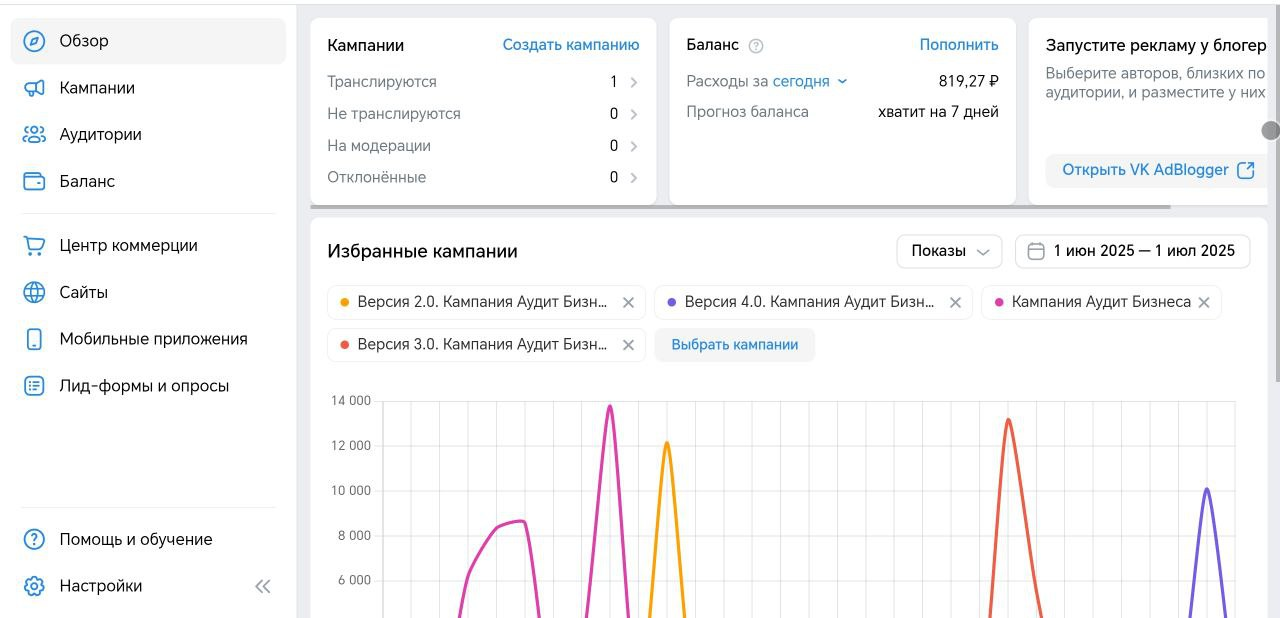The height and width of the screenshot is (618, 1280).
Task: Open На модерации row chevron
Action: click(635, 146)
